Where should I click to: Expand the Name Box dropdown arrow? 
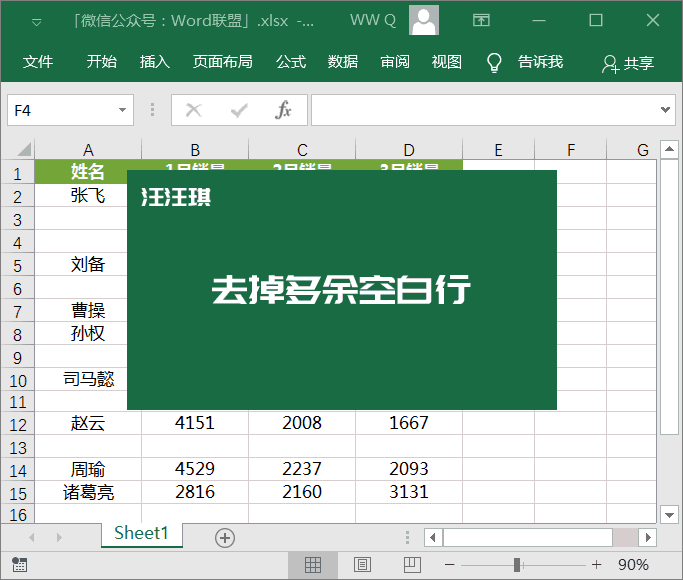click(122, 110)
